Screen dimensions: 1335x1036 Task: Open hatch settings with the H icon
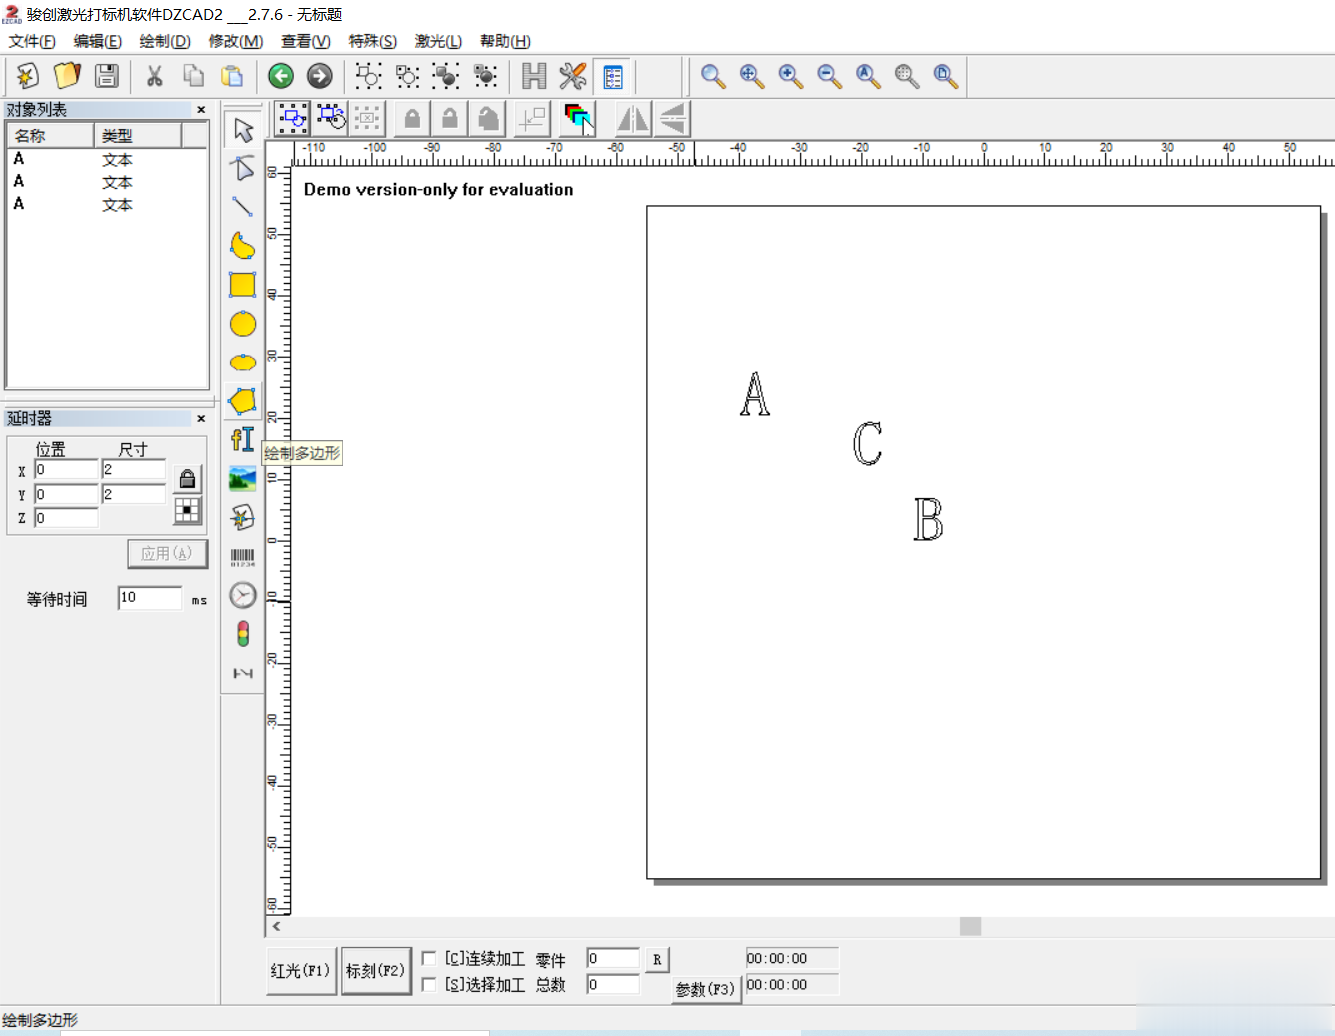click(x=535, y=76)
